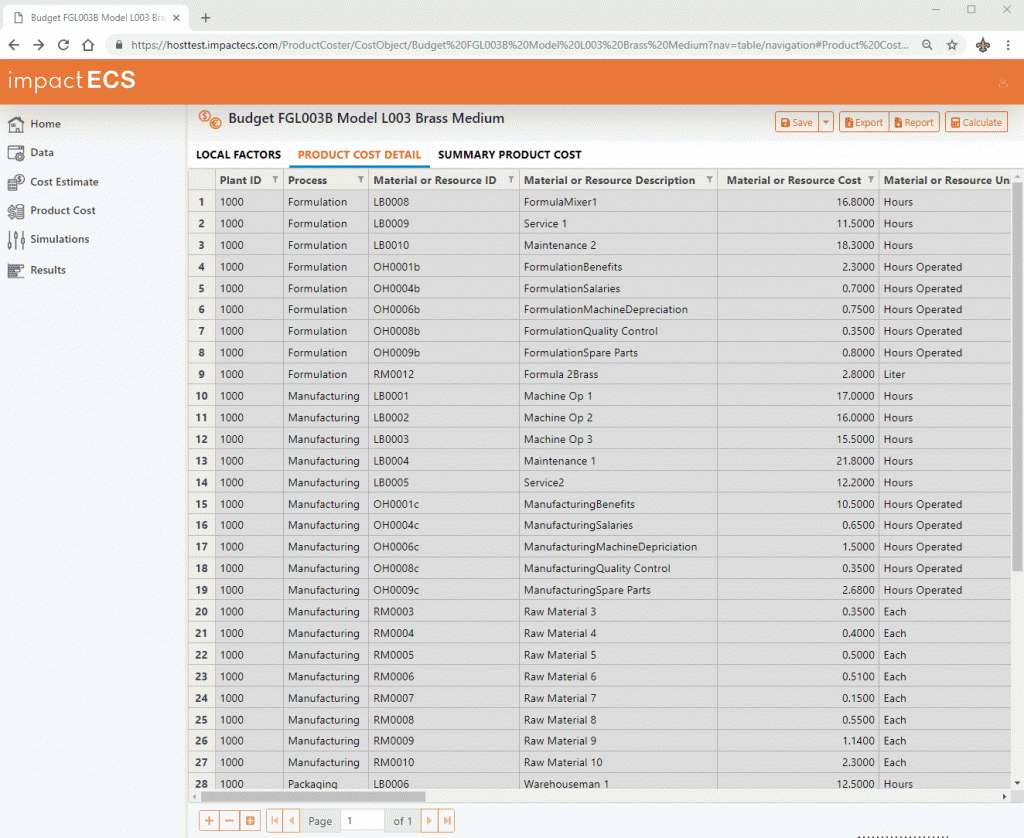1024x838 pixels.
Task: Jump to the first page of the table
Action: pyautogui.click(x=275, y=820)
